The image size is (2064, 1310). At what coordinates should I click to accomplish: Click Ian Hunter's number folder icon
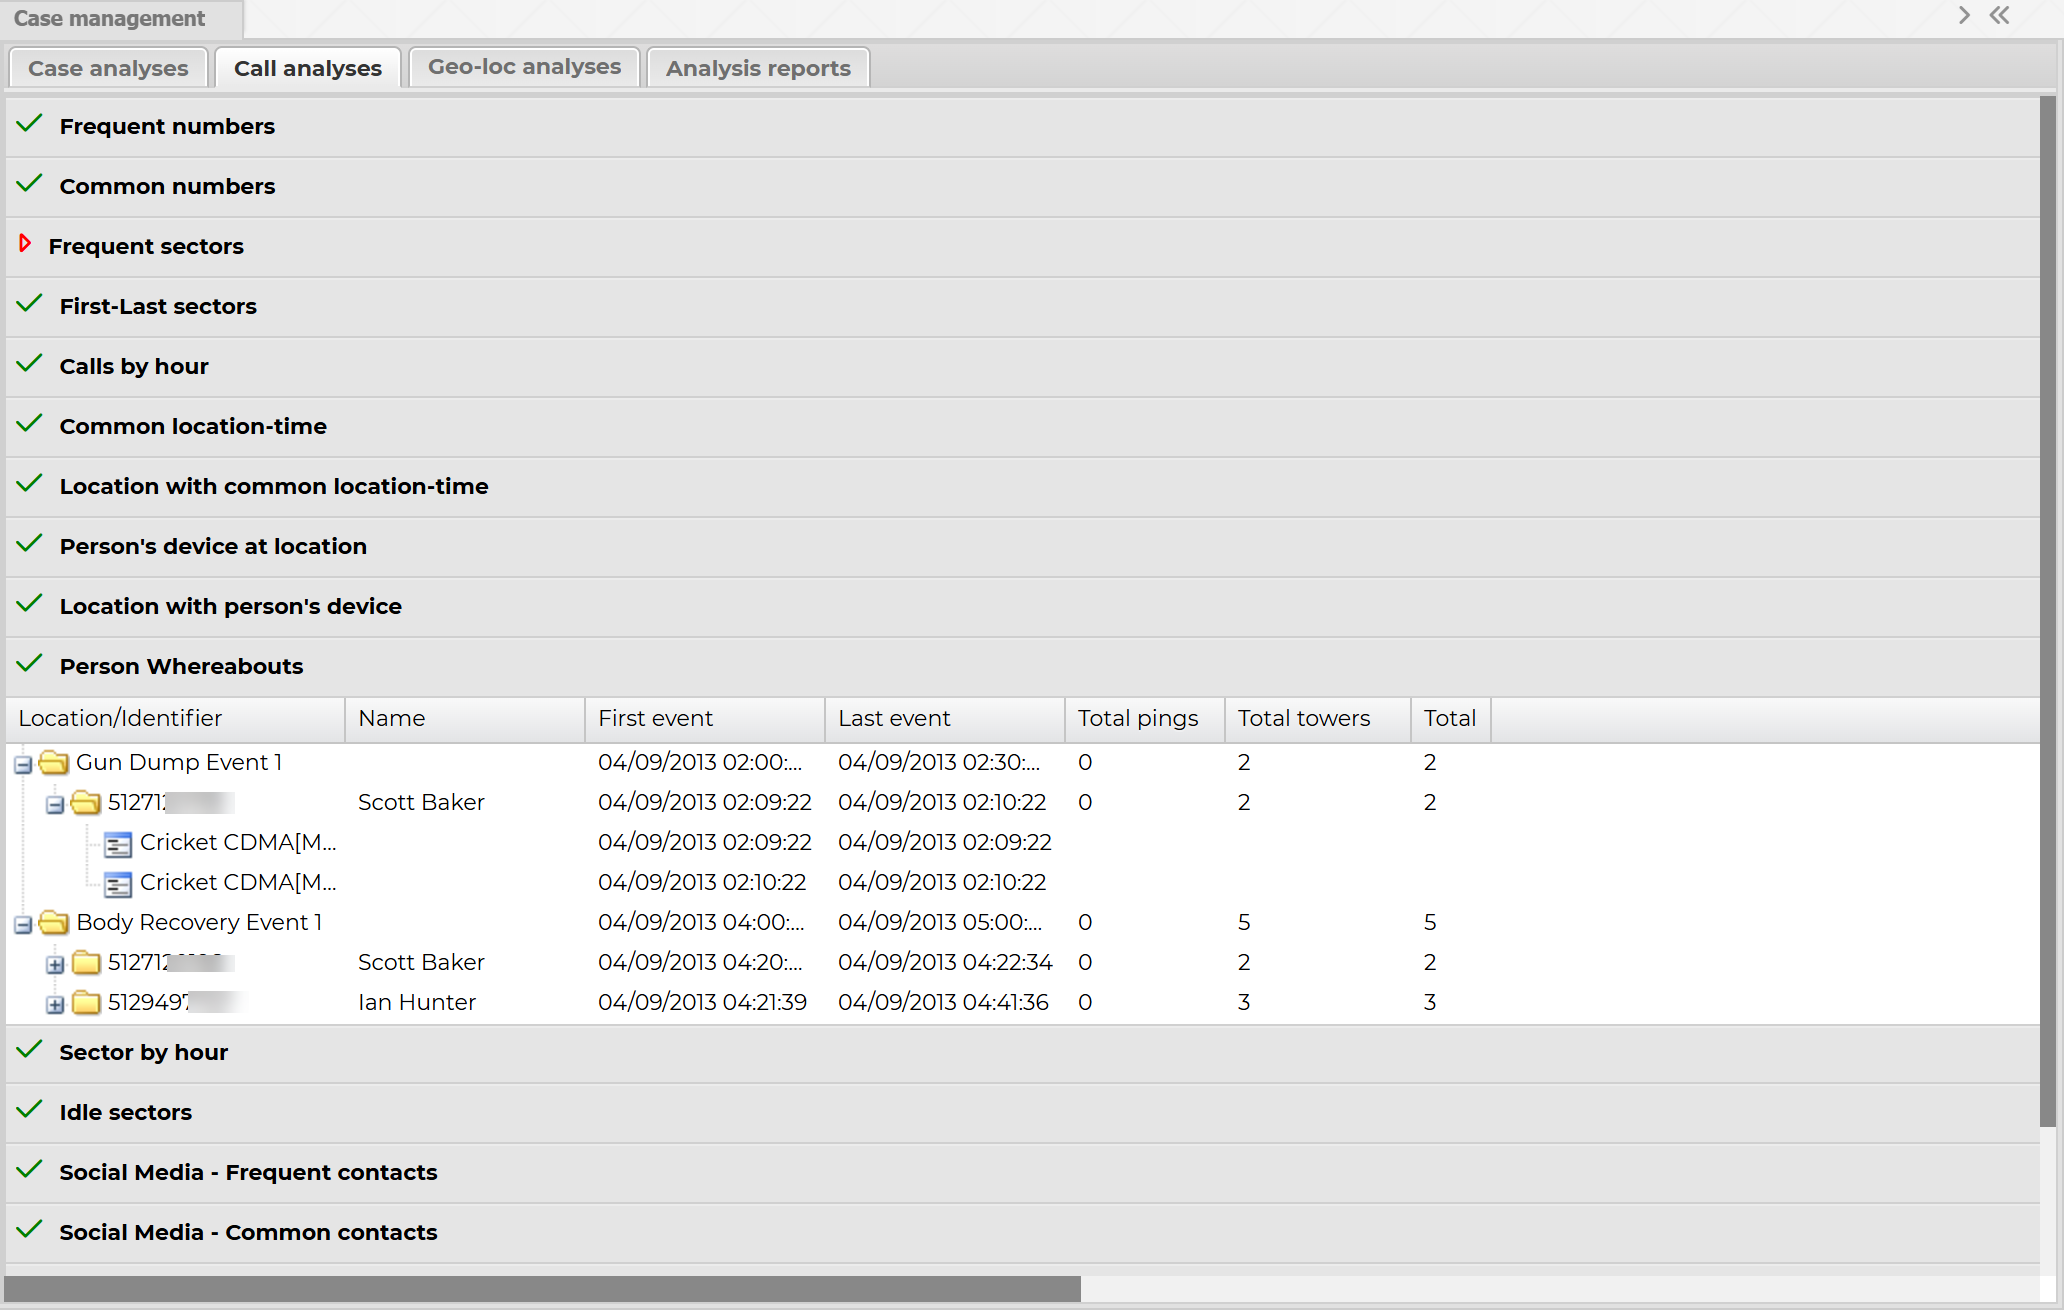click(86, 1003)
